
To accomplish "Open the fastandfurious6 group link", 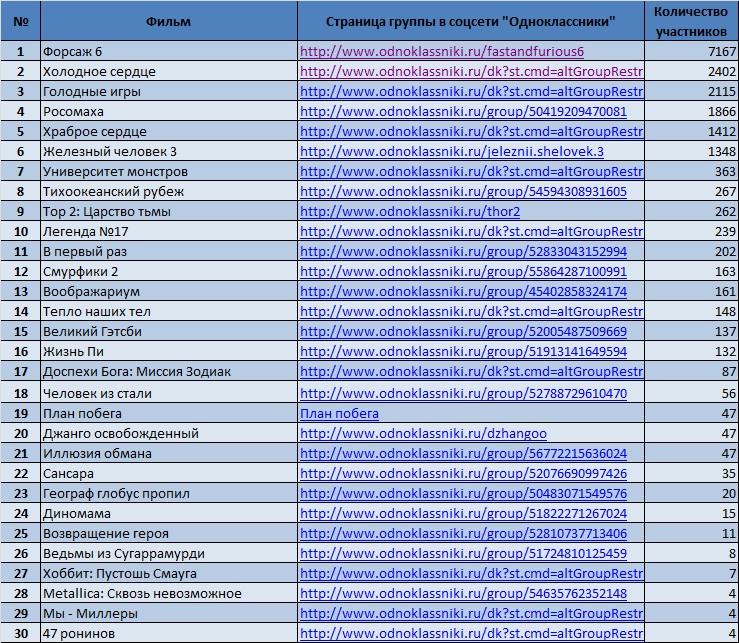I will [442, 51].
